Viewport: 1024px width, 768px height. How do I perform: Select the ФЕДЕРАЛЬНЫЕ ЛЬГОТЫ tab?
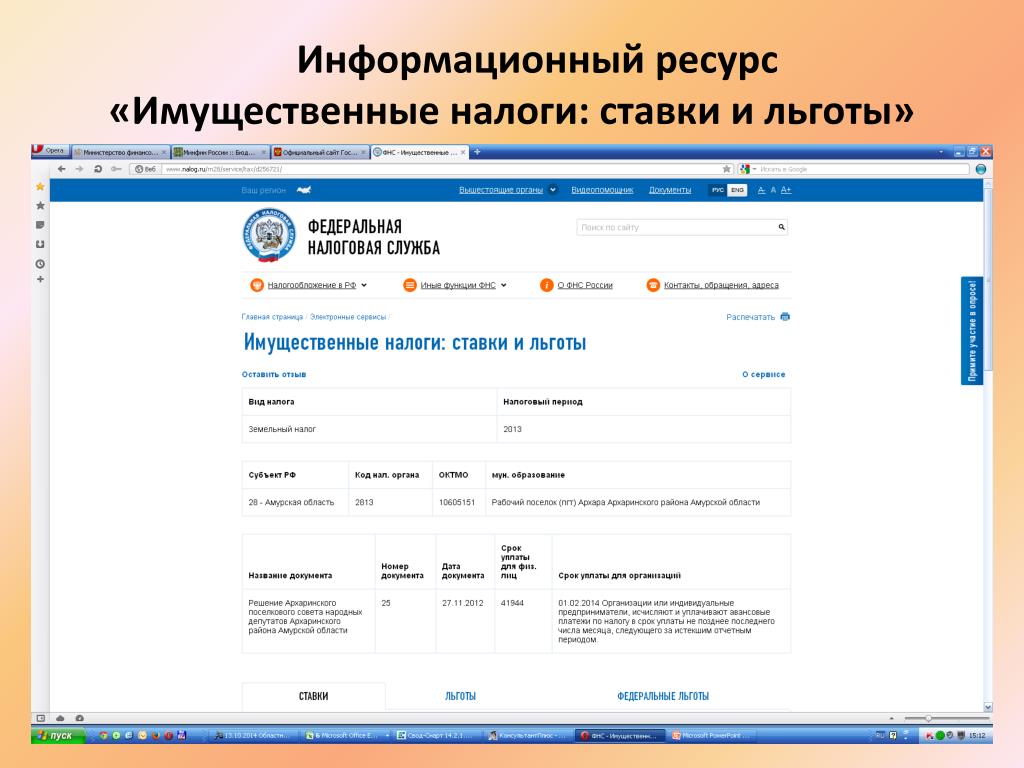point(663,696)
